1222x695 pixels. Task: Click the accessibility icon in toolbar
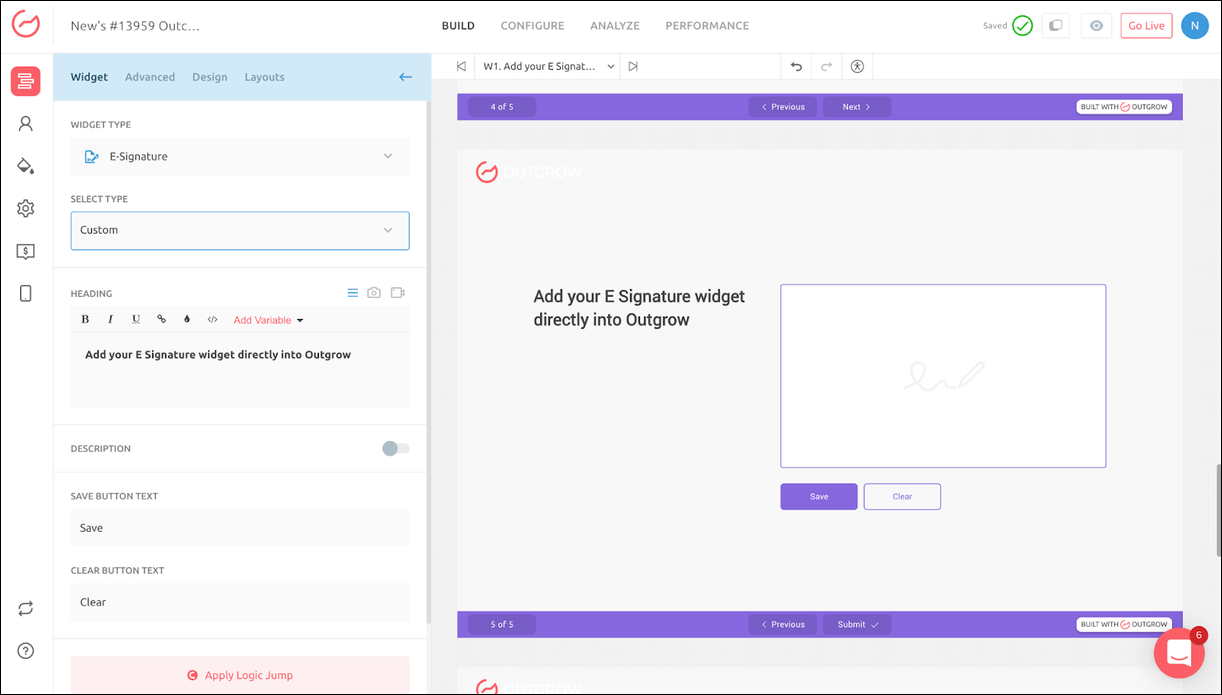857,67
